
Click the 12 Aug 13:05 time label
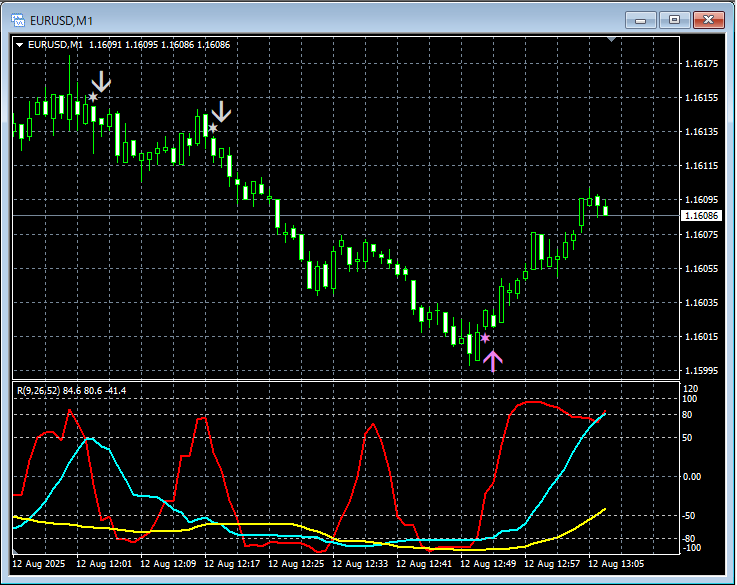(x=616, y=563)
